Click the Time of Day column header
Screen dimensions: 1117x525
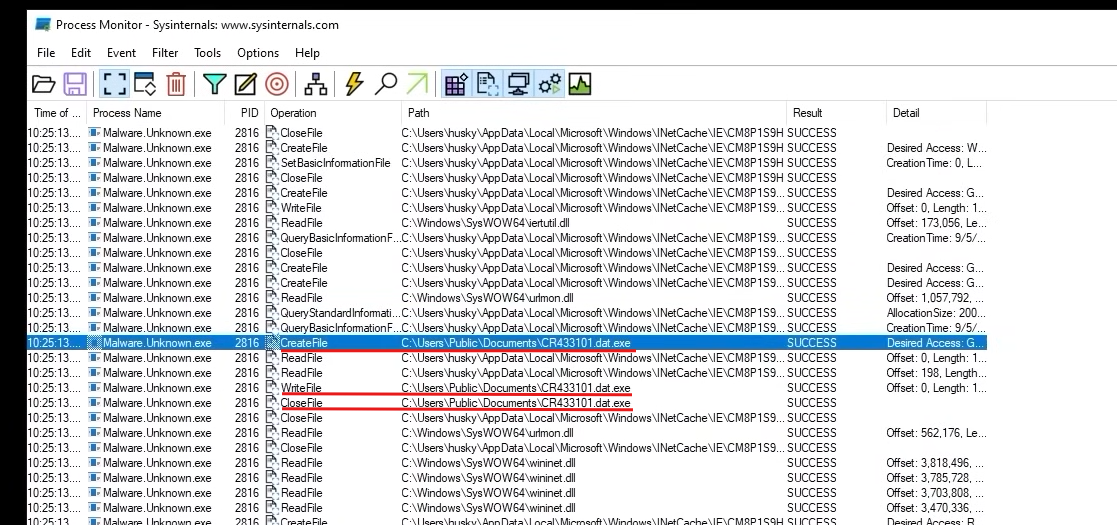57,113
